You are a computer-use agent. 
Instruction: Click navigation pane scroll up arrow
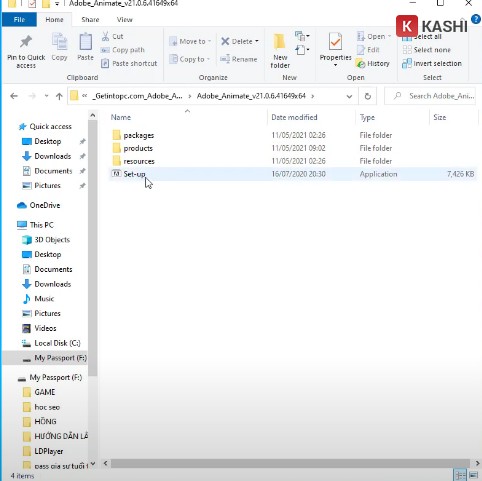(93, 116)
